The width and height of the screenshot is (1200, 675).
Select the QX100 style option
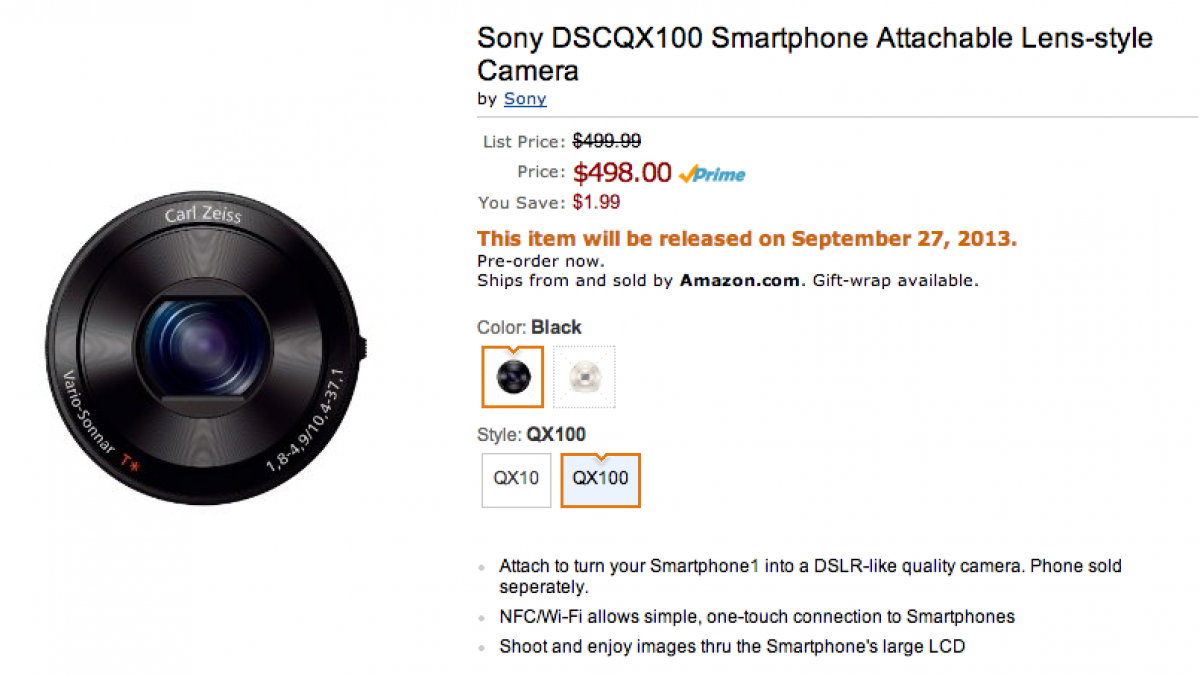600,479
